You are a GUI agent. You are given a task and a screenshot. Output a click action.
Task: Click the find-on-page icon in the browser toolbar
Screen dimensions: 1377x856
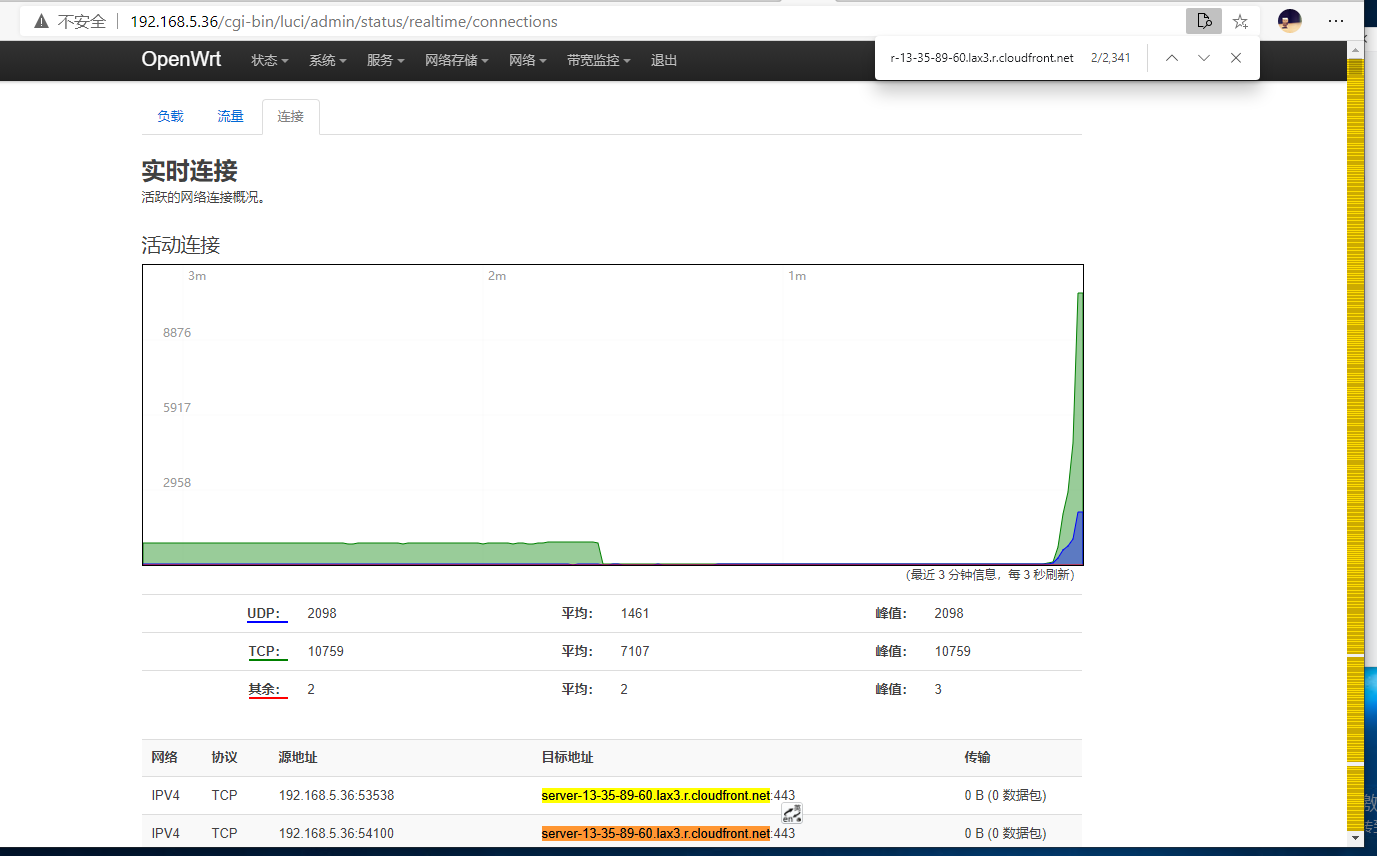[1203, 20]
